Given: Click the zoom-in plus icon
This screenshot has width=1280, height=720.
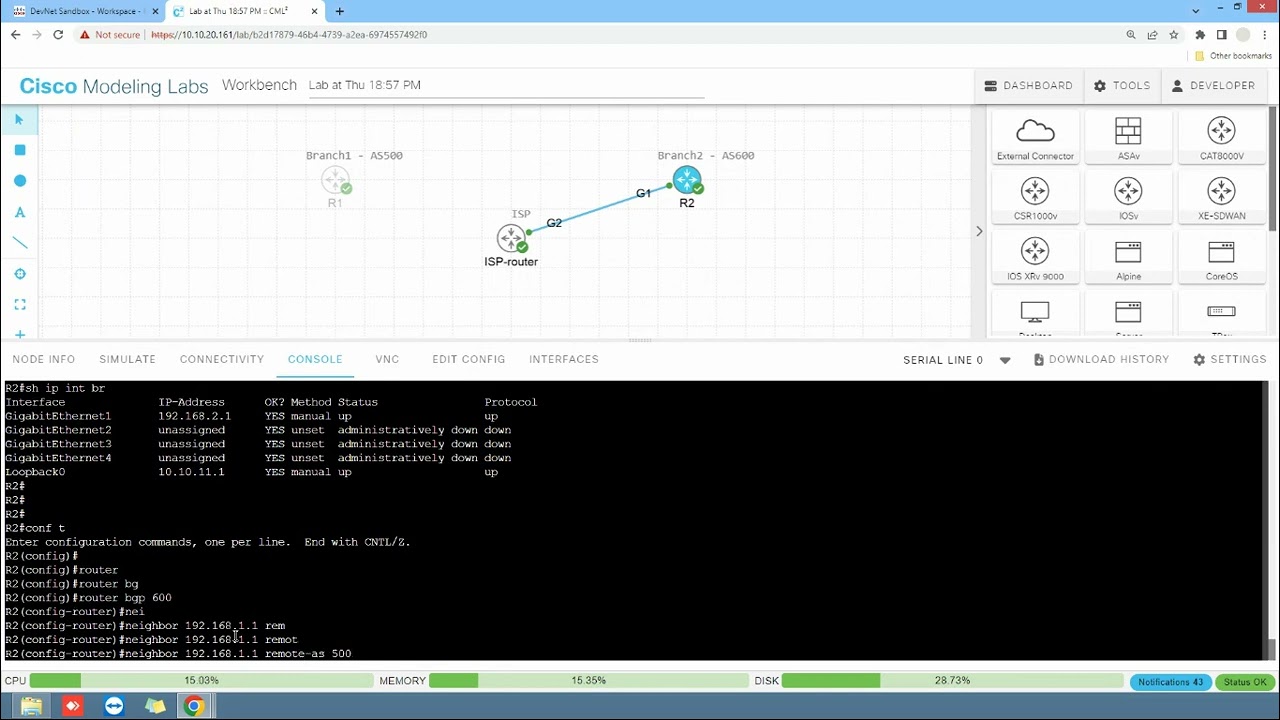Looking at the screenshot, I should click(20, 334).
